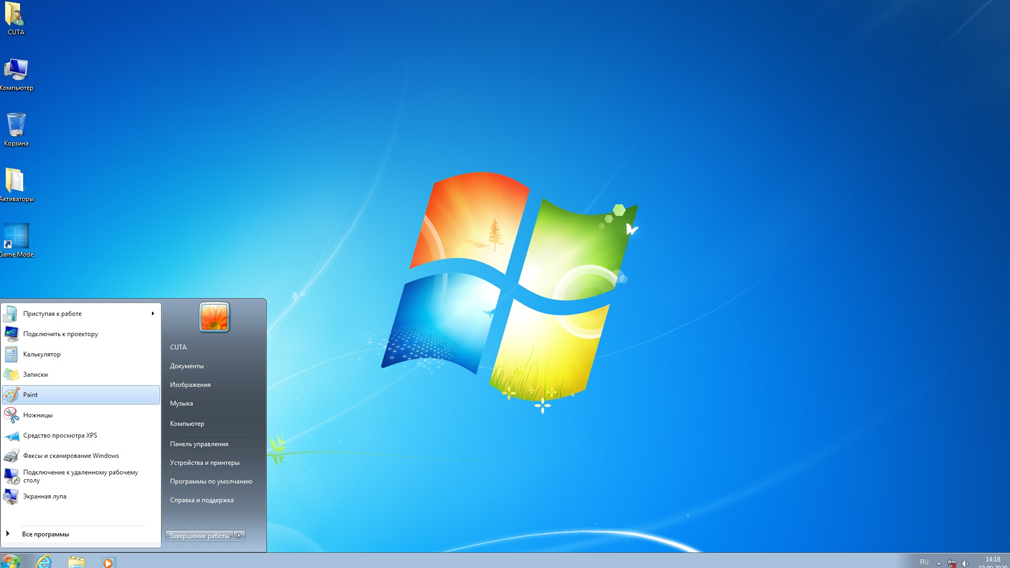Open Подключение к удаленному рабочему столу
This screenshot has height=568, width=1010.
81,476
